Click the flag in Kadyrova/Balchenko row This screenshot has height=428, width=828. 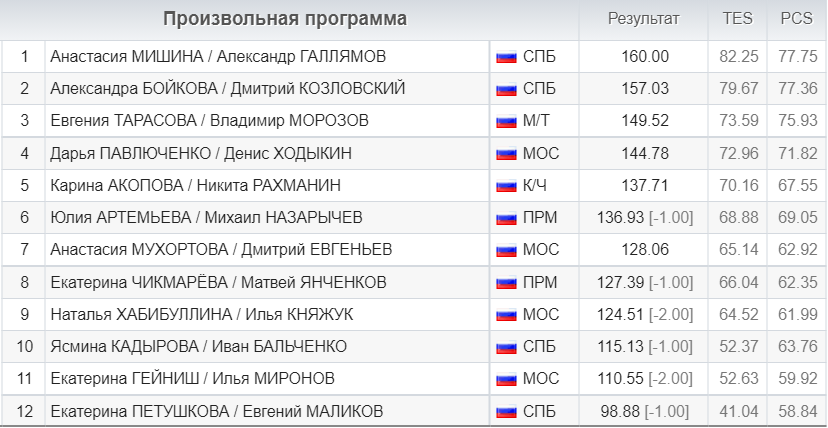pyautogui.click(x=505, y=347)
